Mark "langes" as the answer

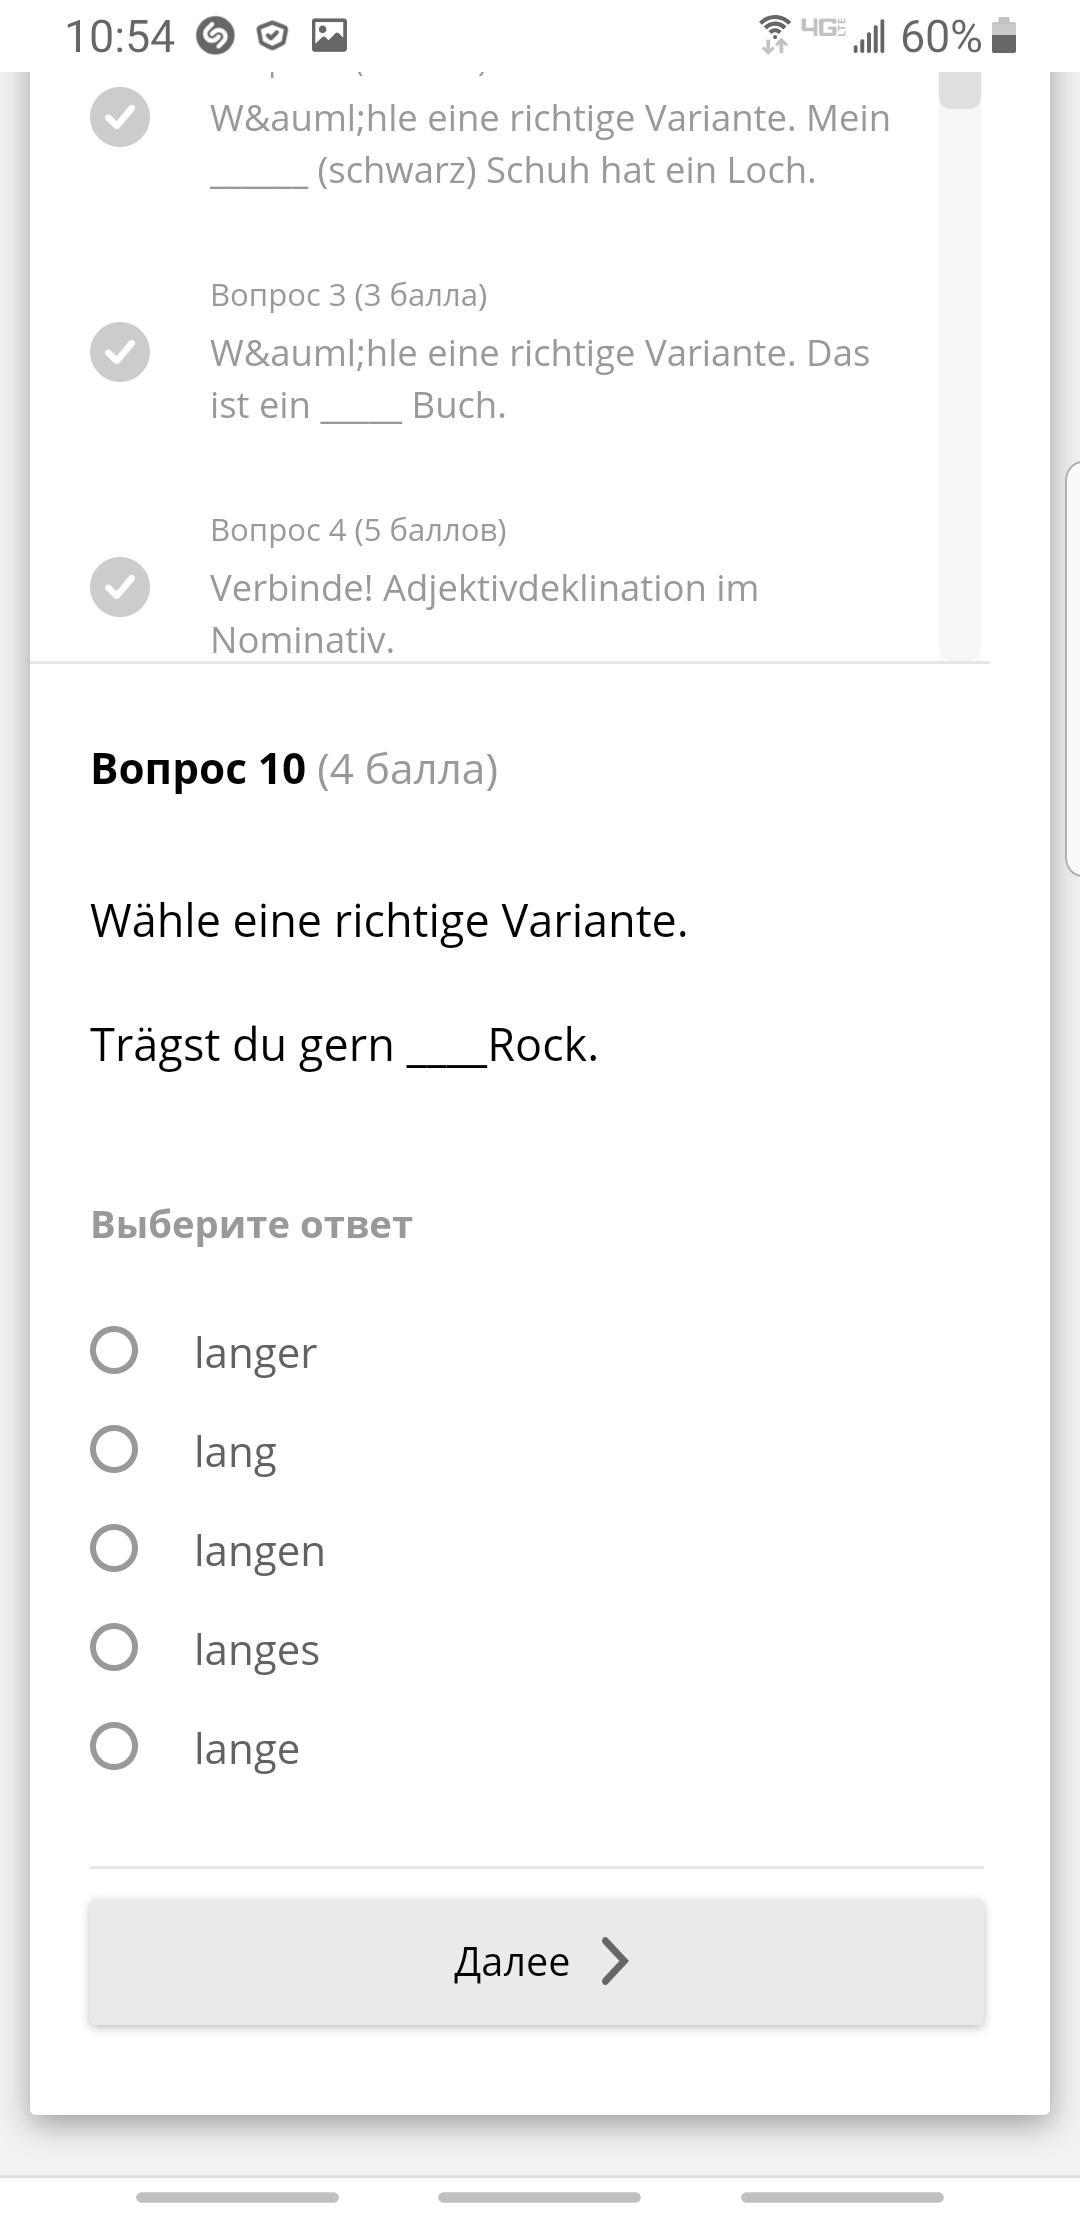[x=114, y=1647]
